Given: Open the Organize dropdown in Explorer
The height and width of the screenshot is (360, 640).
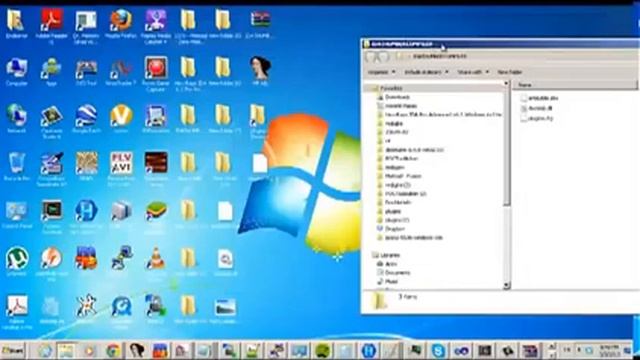Looking at the screenshot, I should point(381,72).
